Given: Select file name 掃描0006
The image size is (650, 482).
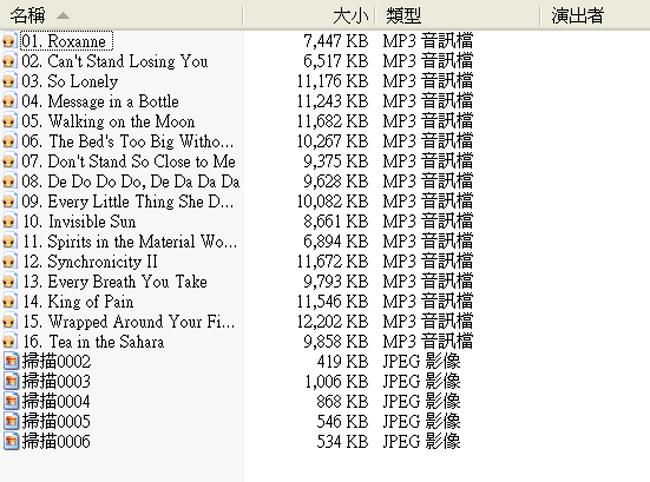Looking at the screenshot, I should tap(56, 441).
